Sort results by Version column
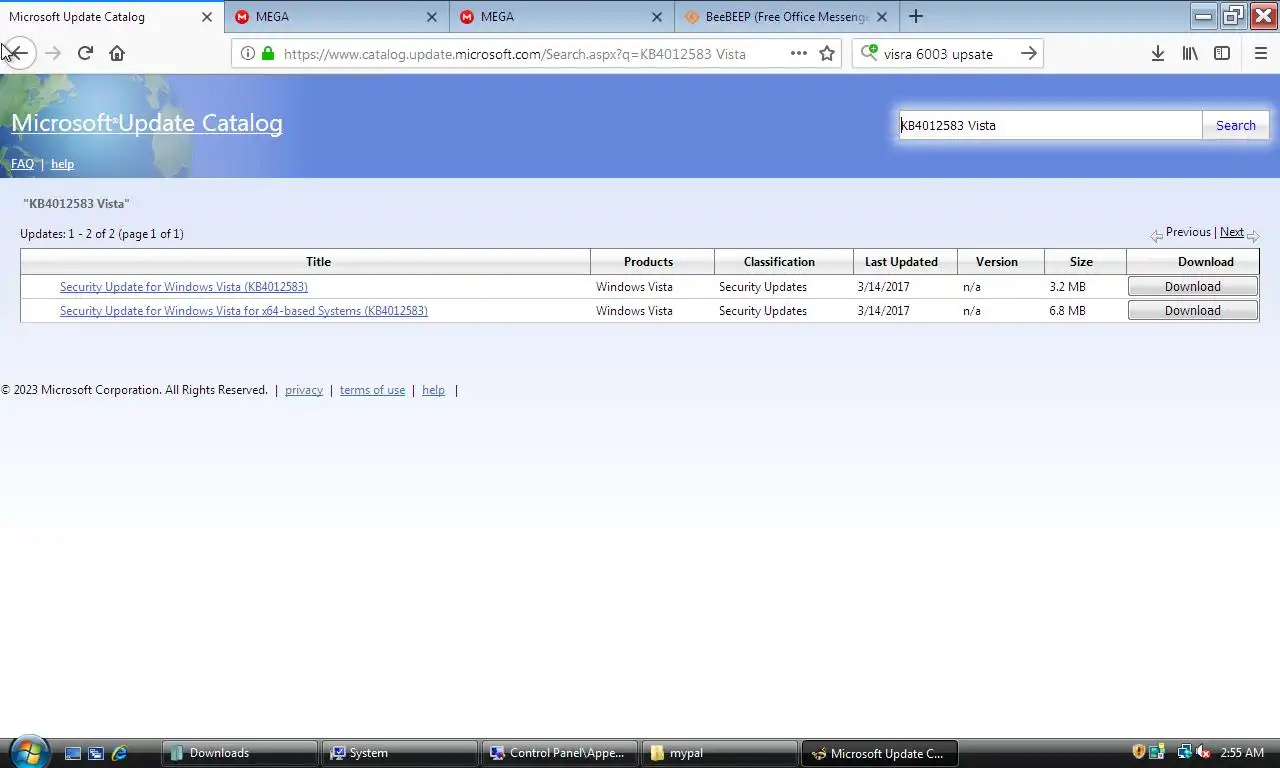Viewport: 1280px width, 768px height. [996, 262]
